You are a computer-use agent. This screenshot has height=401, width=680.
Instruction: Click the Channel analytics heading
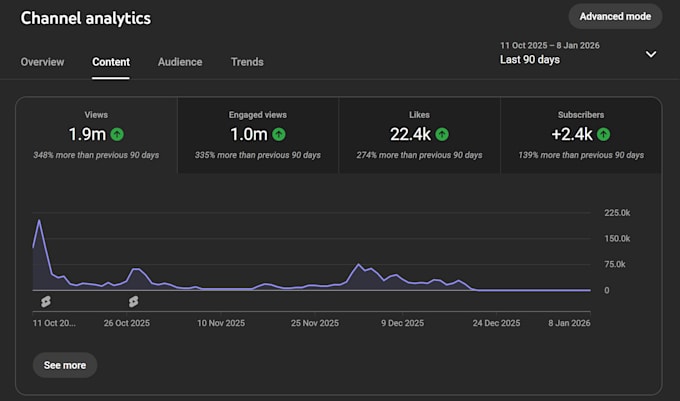pyautogui.click(x=86, y=18)
